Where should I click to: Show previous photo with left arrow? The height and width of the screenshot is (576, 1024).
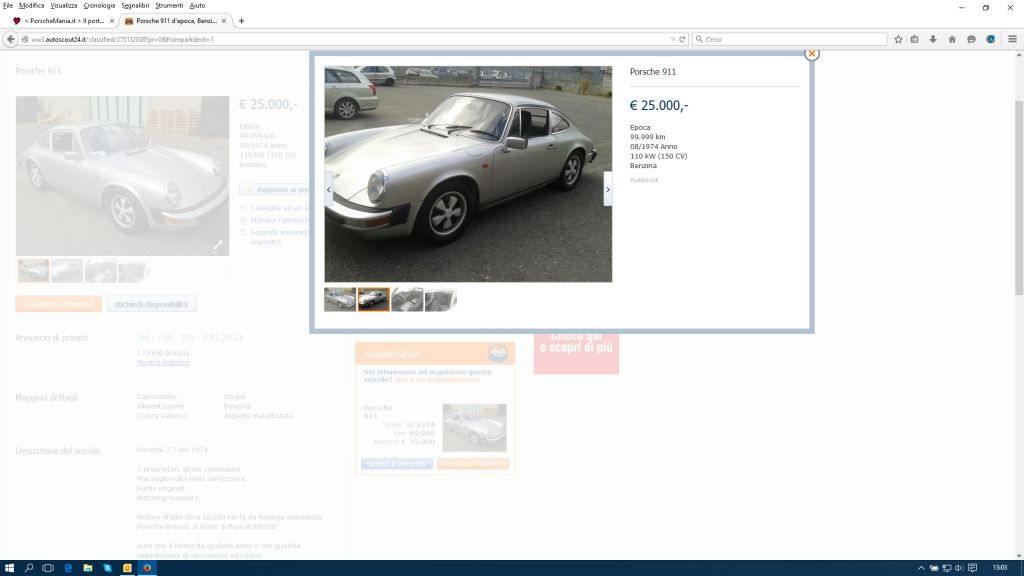point(328,189)
